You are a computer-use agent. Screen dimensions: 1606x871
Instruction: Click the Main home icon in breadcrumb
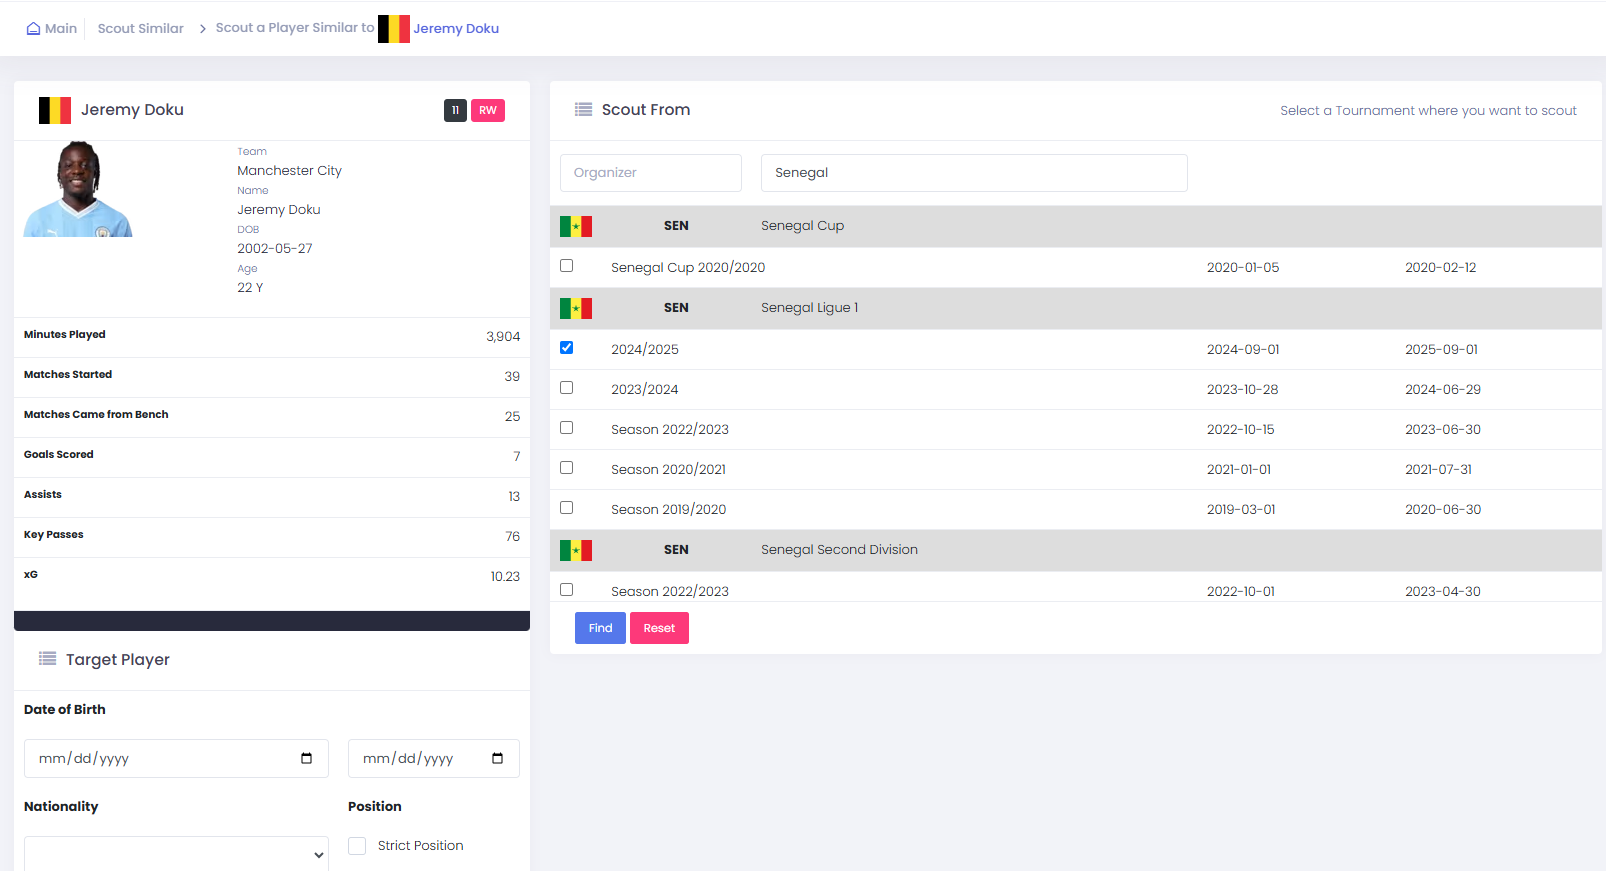pyautogui.click(x=33, y=28)
